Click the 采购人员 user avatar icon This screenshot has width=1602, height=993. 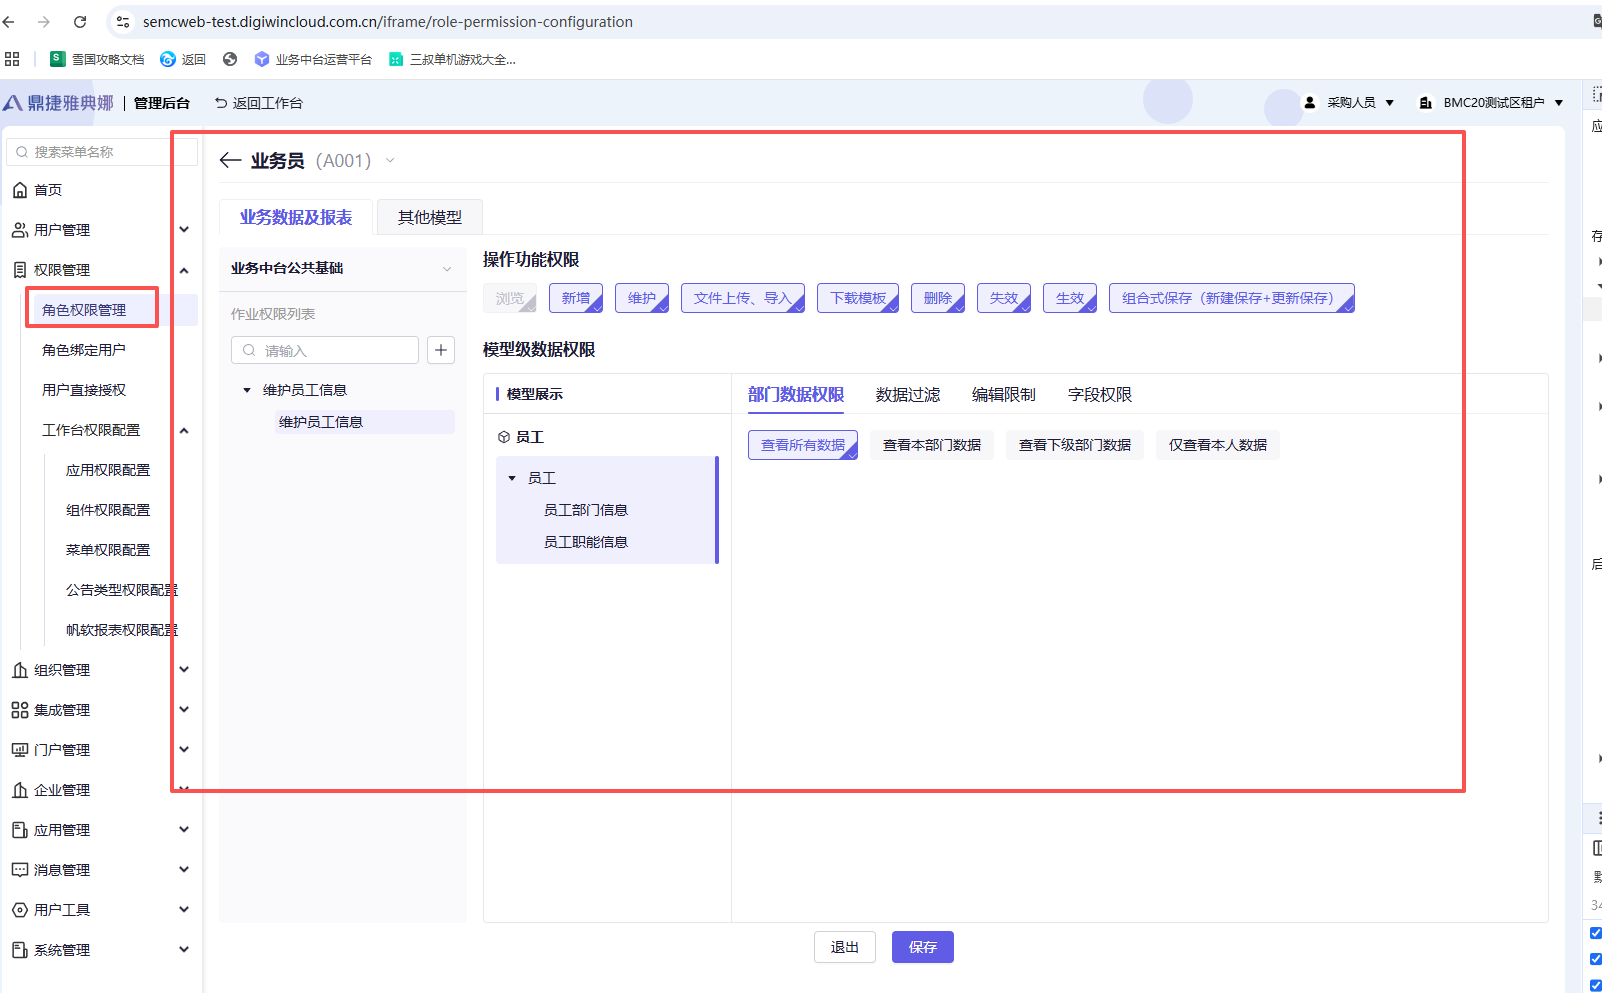(x=1310, y=103)
